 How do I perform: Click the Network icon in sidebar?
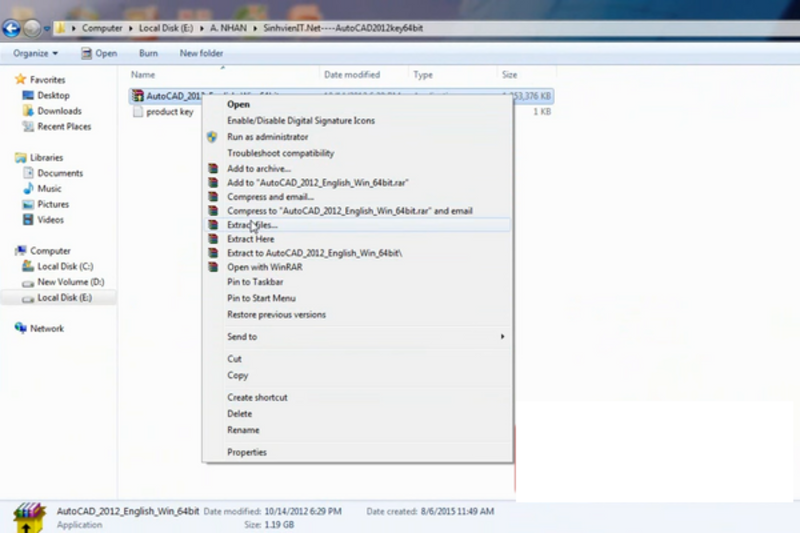click(21, 328)
